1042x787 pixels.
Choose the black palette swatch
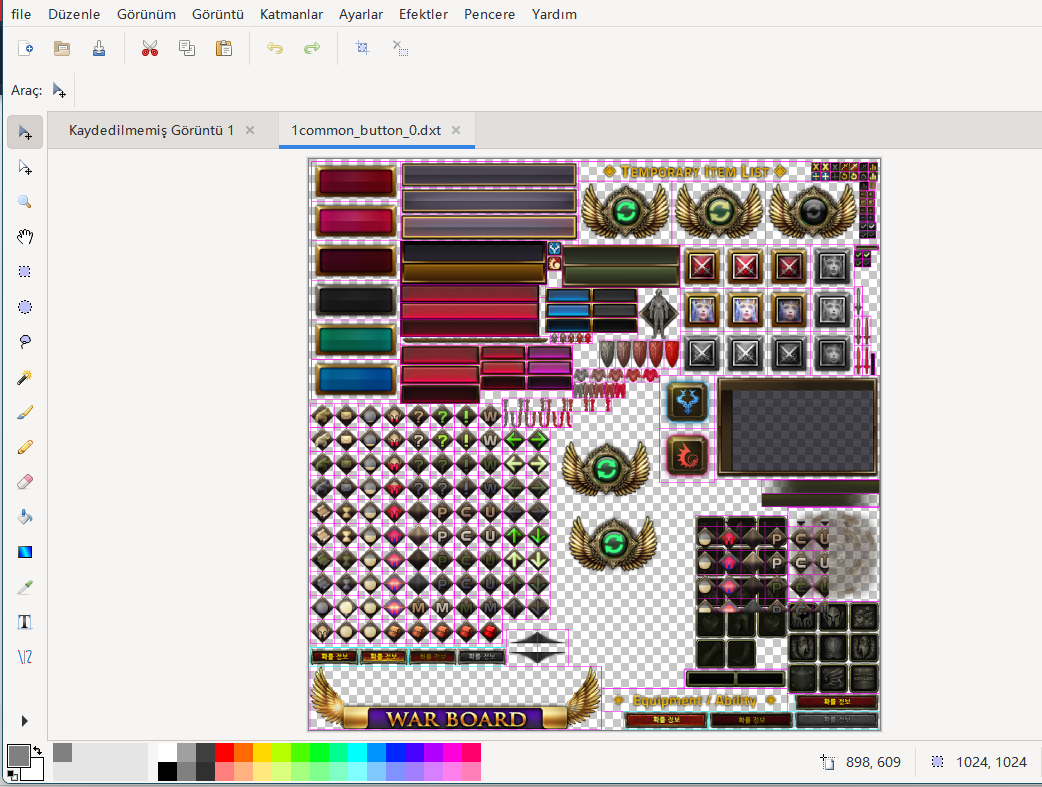167,772
